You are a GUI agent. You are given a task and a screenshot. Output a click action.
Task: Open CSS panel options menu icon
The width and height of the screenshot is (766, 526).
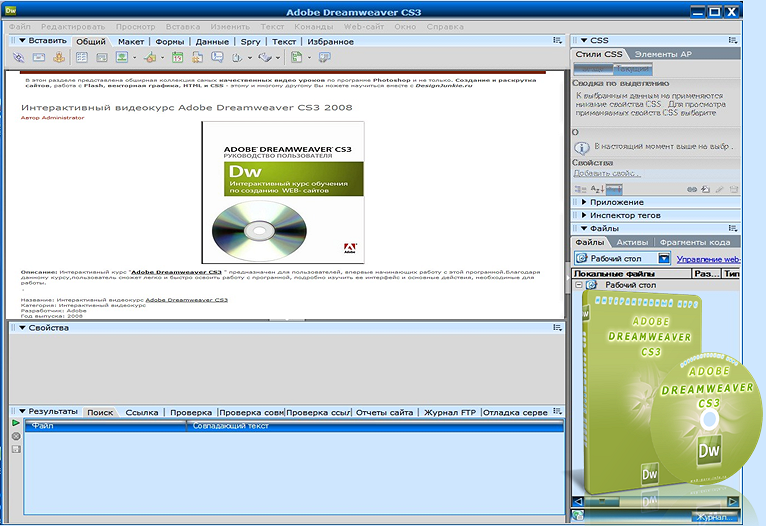(733, 40)
